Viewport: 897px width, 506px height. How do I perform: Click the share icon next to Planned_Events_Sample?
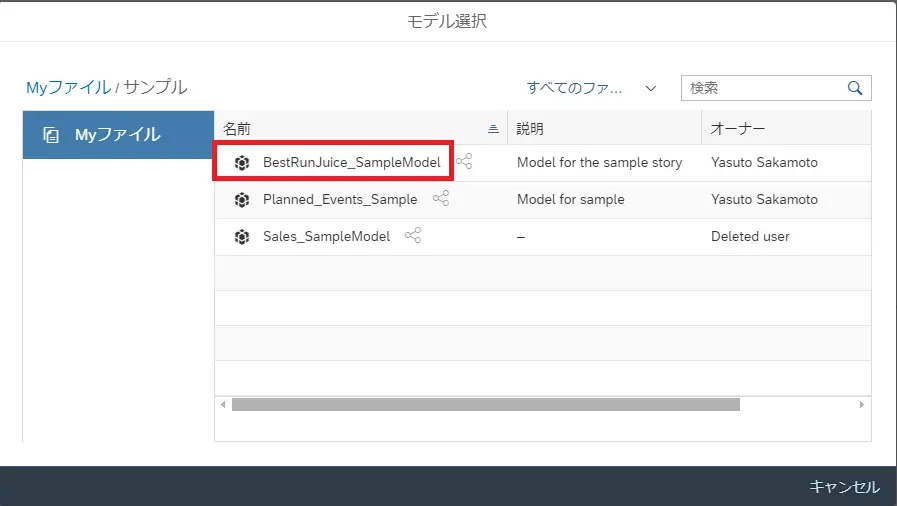(x=441, y=198)
